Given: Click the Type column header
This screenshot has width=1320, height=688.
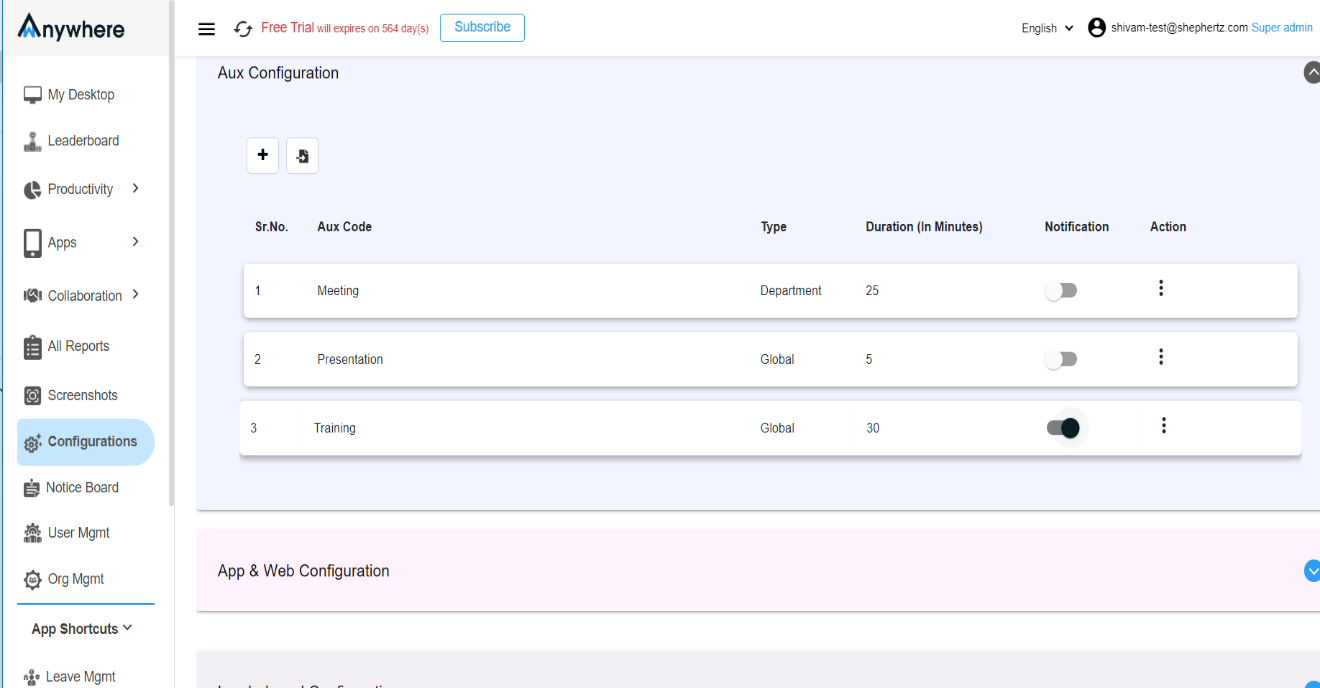Looking at the screenshot, I should (x=773, y=227).
